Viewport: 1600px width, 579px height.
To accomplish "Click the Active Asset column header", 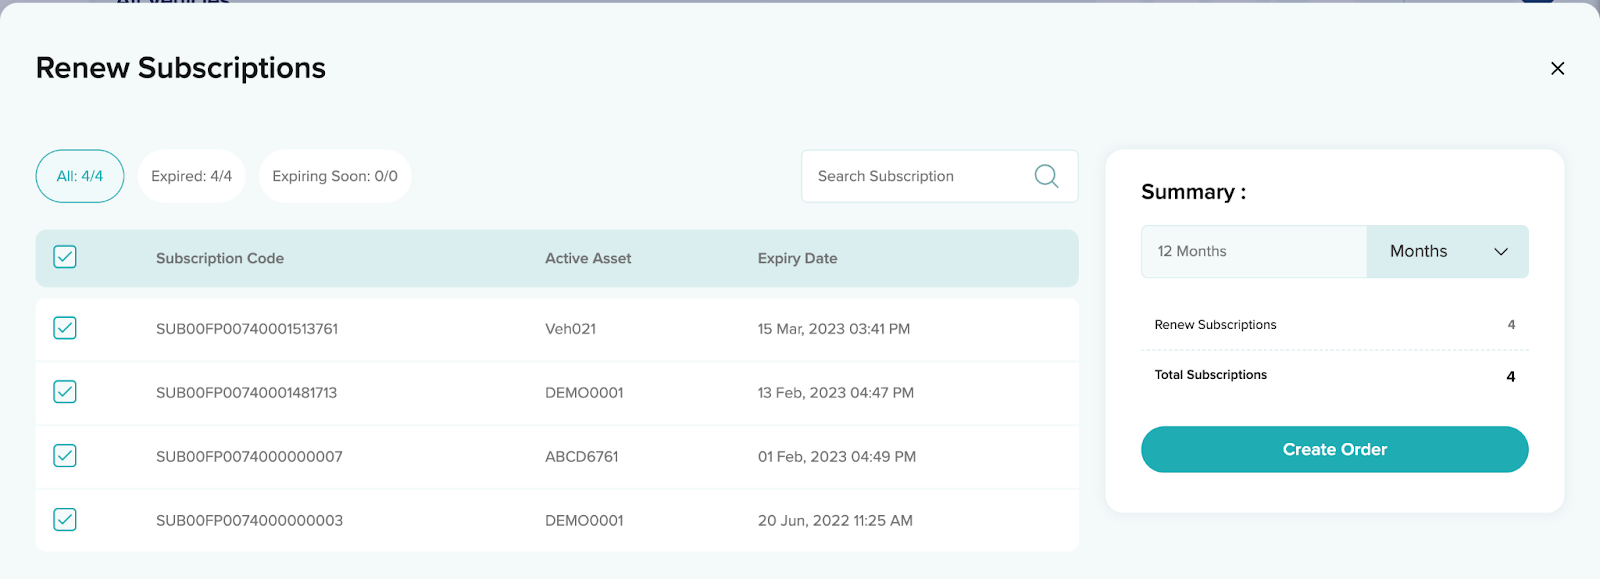I will click(588, 258).
